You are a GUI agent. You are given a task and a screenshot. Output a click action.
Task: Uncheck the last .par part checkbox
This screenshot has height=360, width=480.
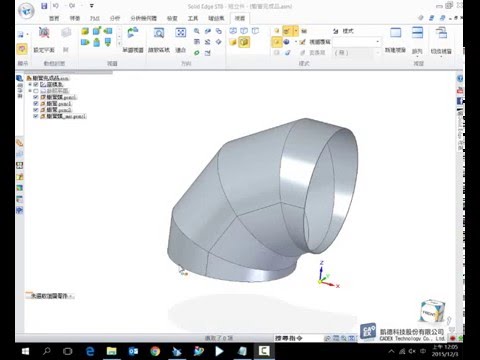point(36,116)
